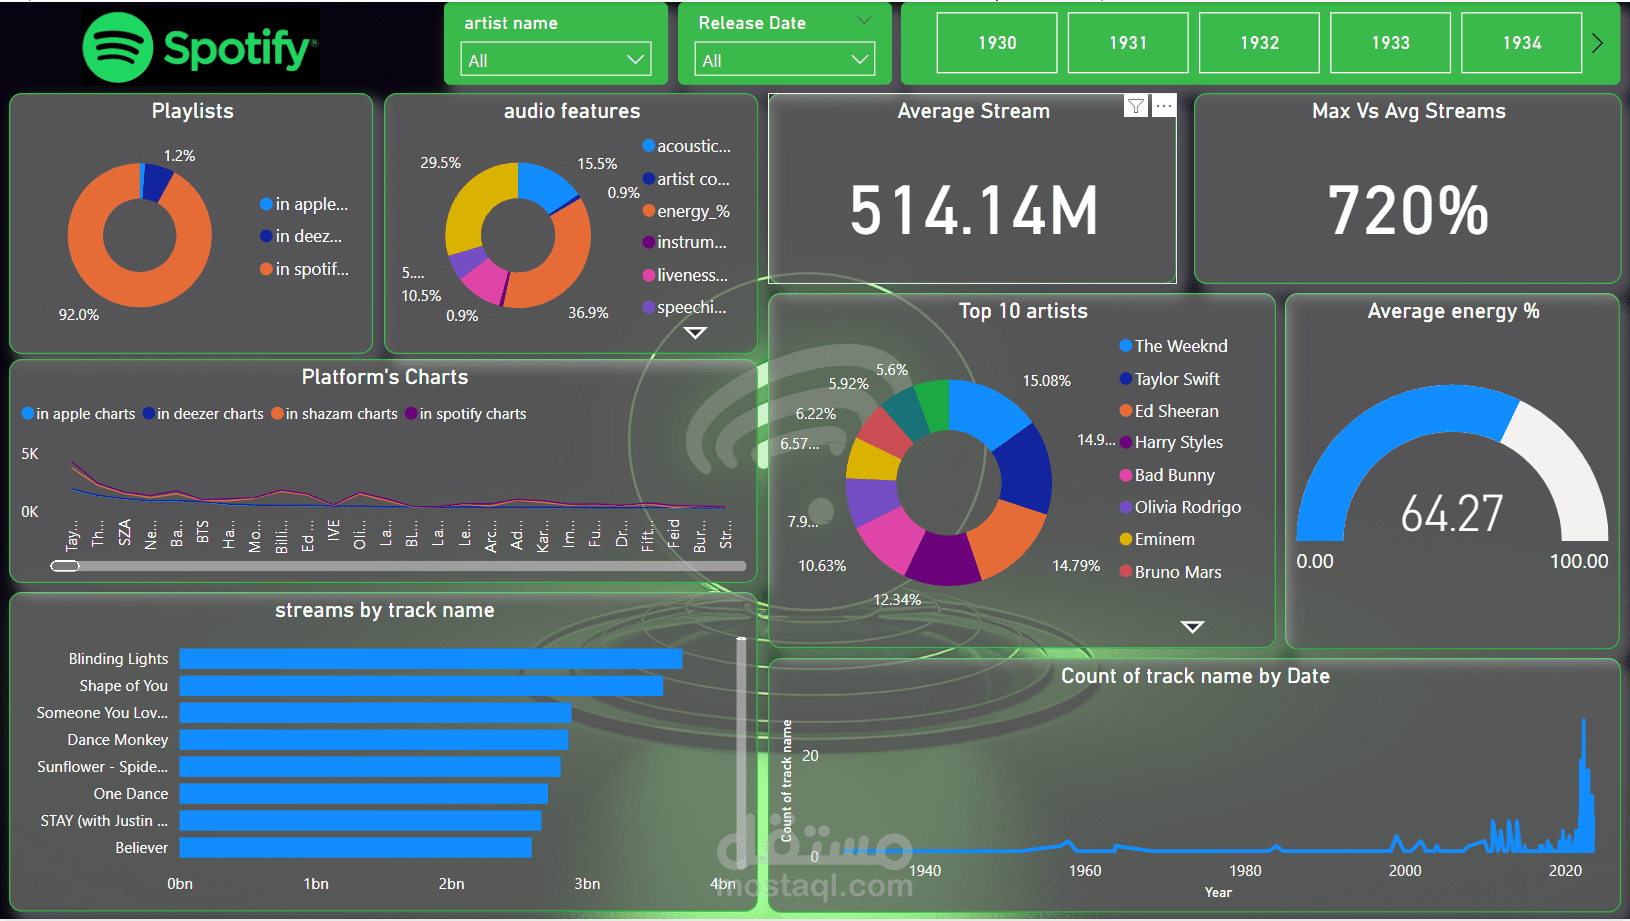Select the 'Someone You Lov...' bar
This screenshot has width=1630, height=921.
(x=375, y=713)
